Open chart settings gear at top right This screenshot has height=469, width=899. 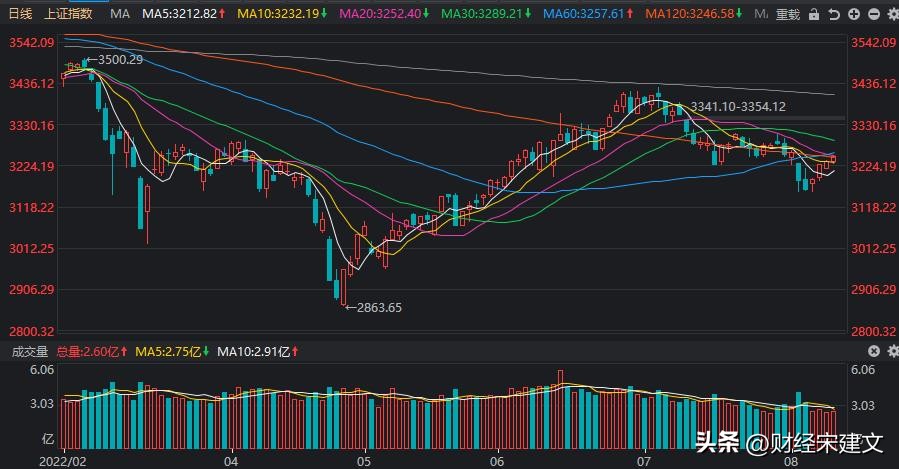[893, 14]
